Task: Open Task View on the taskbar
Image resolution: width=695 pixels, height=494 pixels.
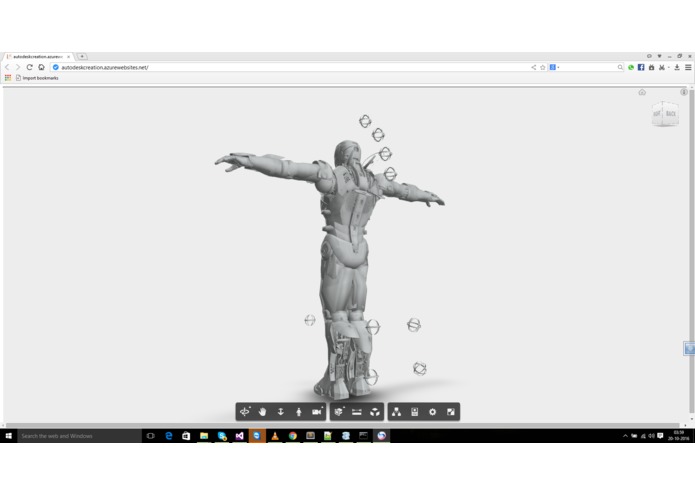Action: (x=151, y=436)
